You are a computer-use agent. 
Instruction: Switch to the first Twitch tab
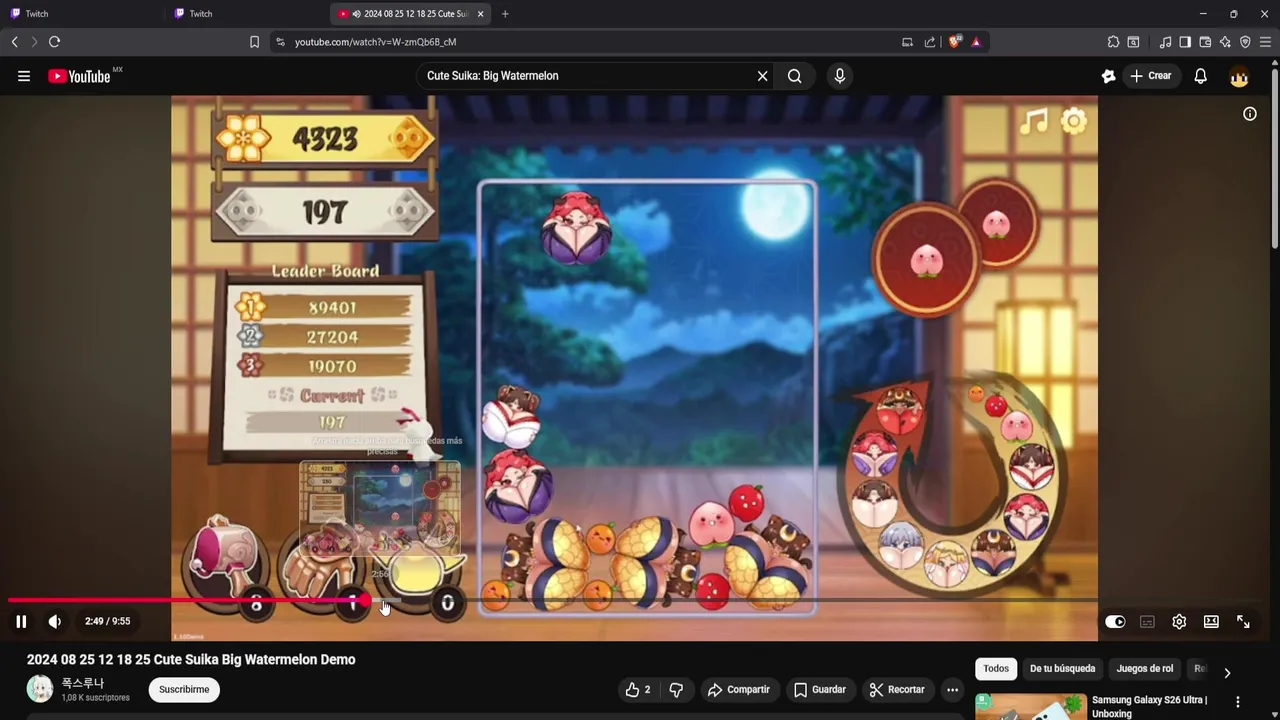pos(80,14)
